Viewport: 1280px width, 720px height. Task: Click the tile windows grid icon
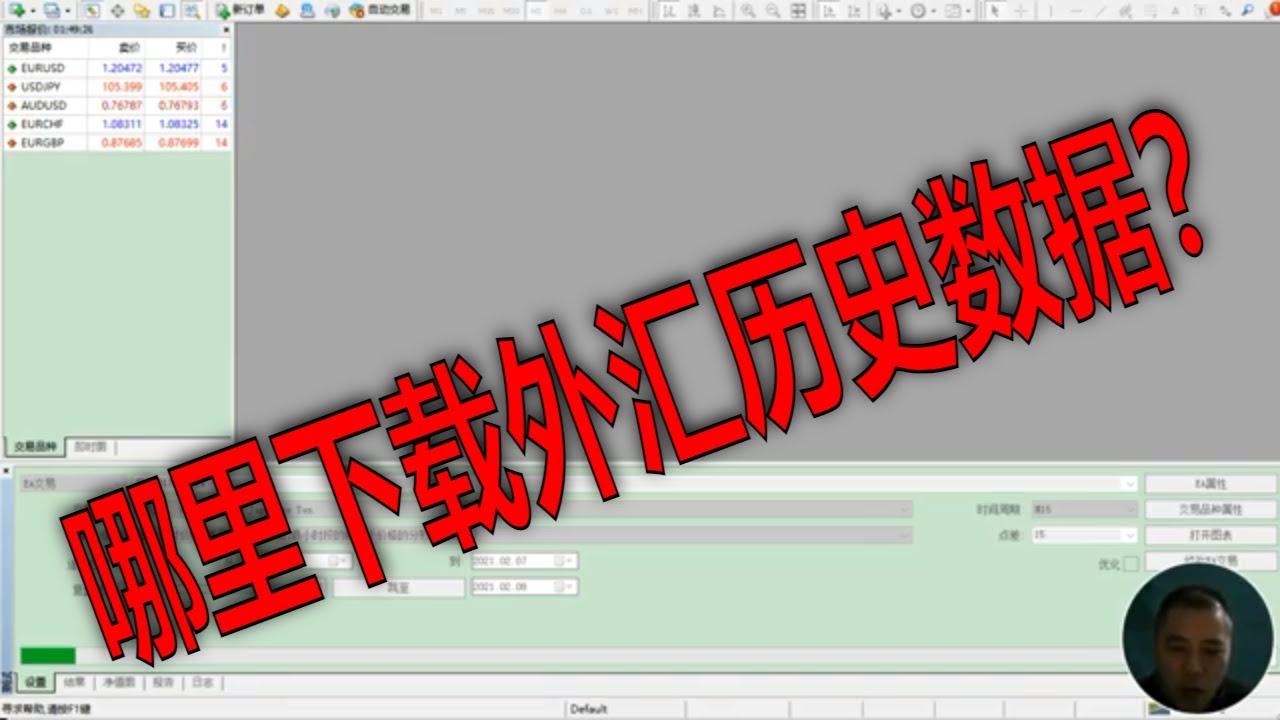[x=798, y=10]
